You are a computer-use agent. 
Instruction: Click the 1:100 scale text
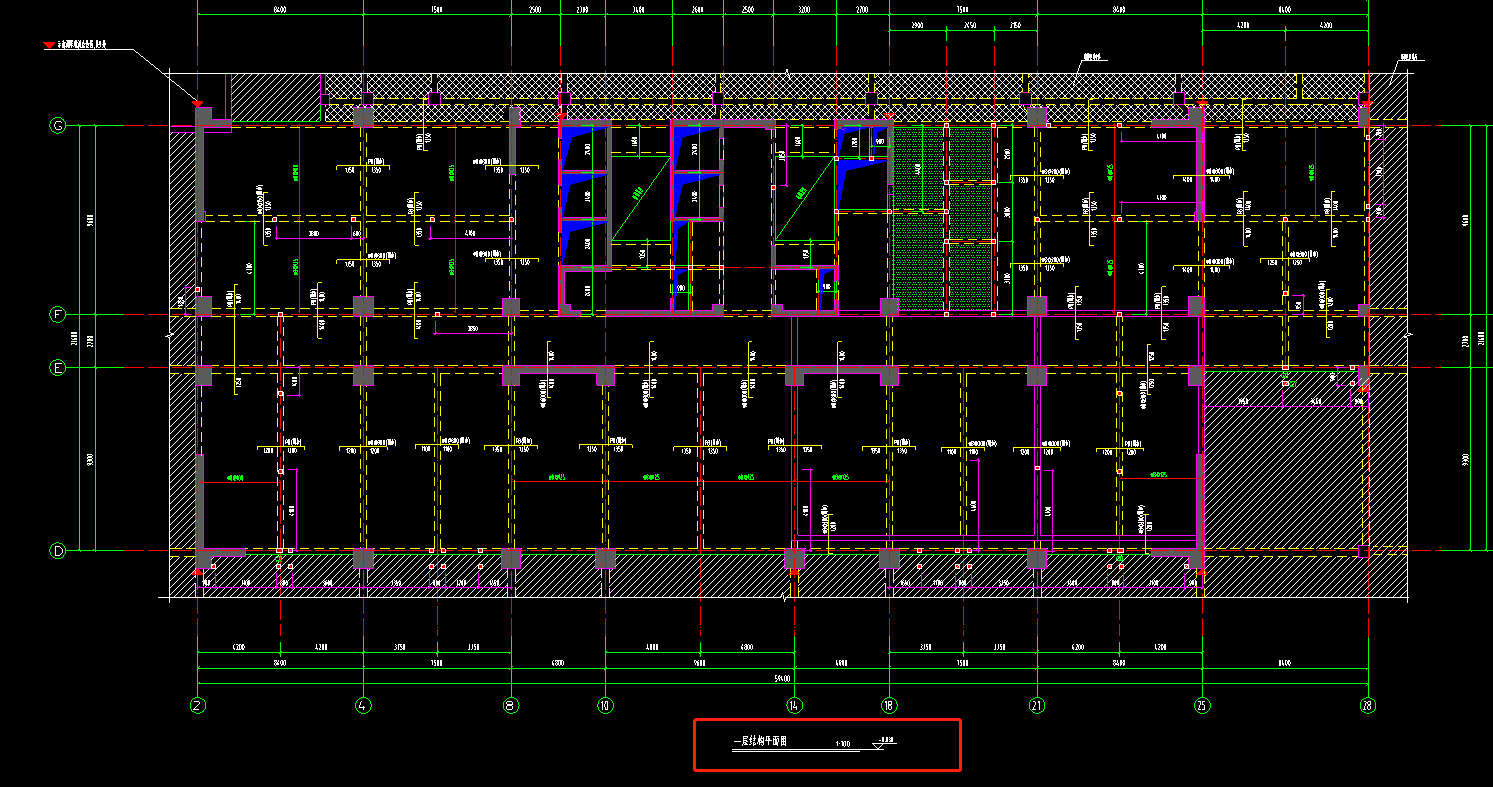tap(843, 745)
